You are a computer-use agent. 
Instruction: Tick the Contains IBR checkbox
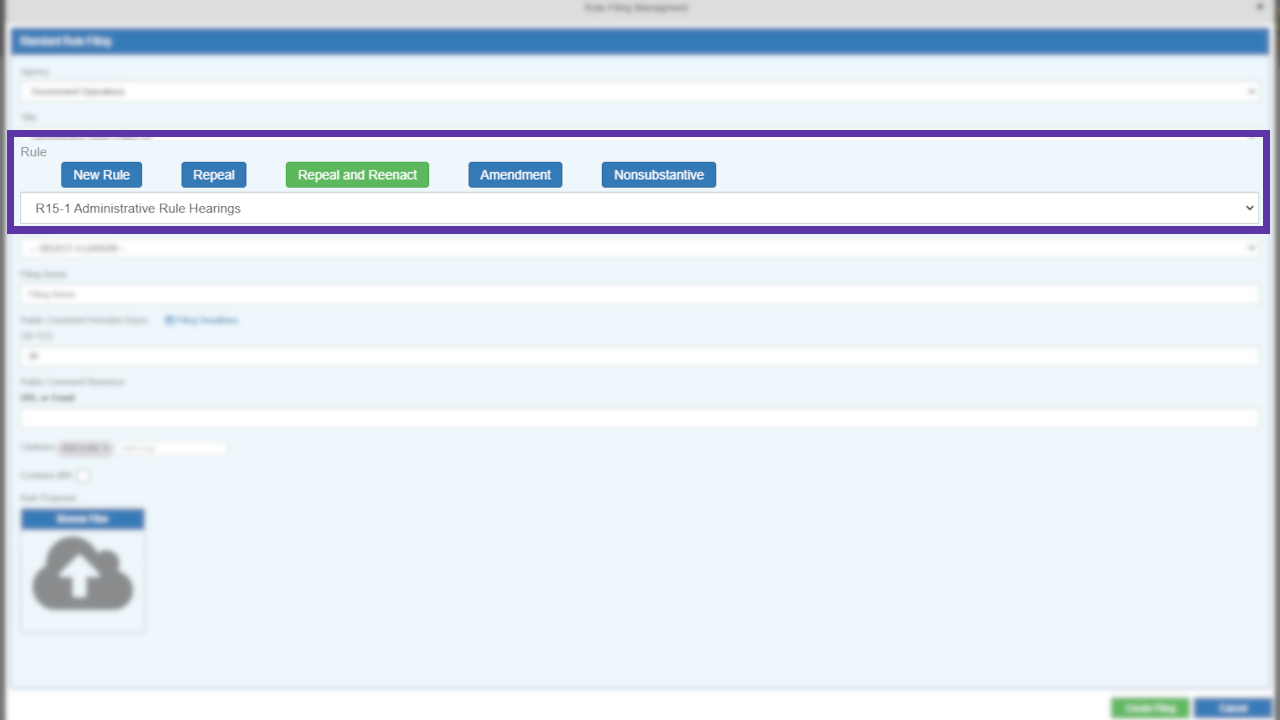click(x=84, y=476)
